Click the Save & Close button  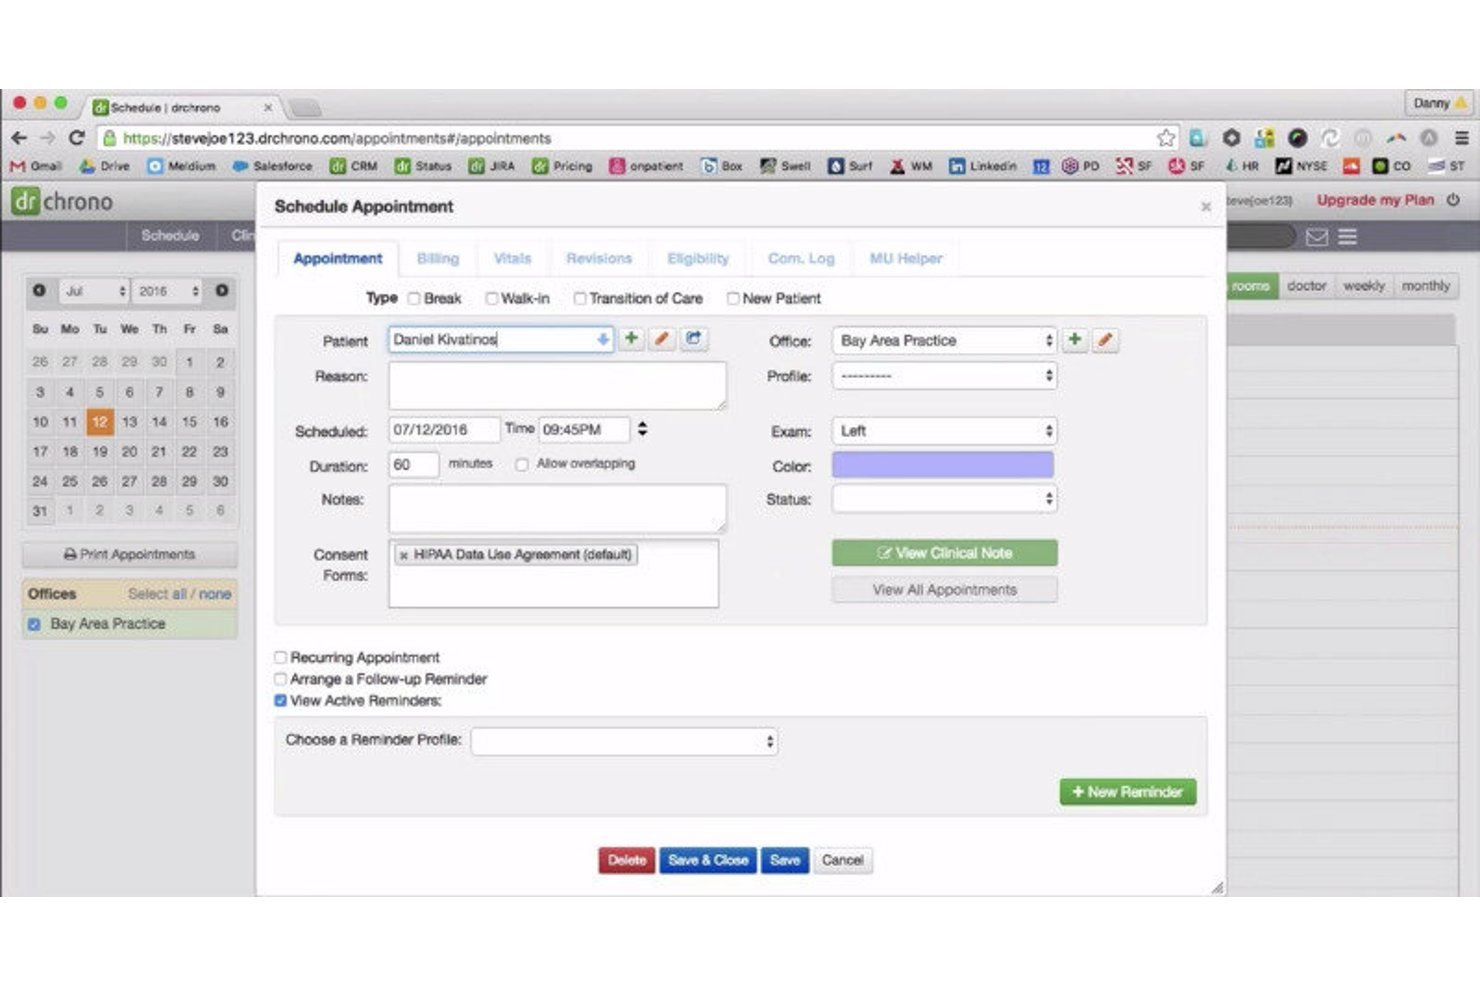[x=708, y=860]
